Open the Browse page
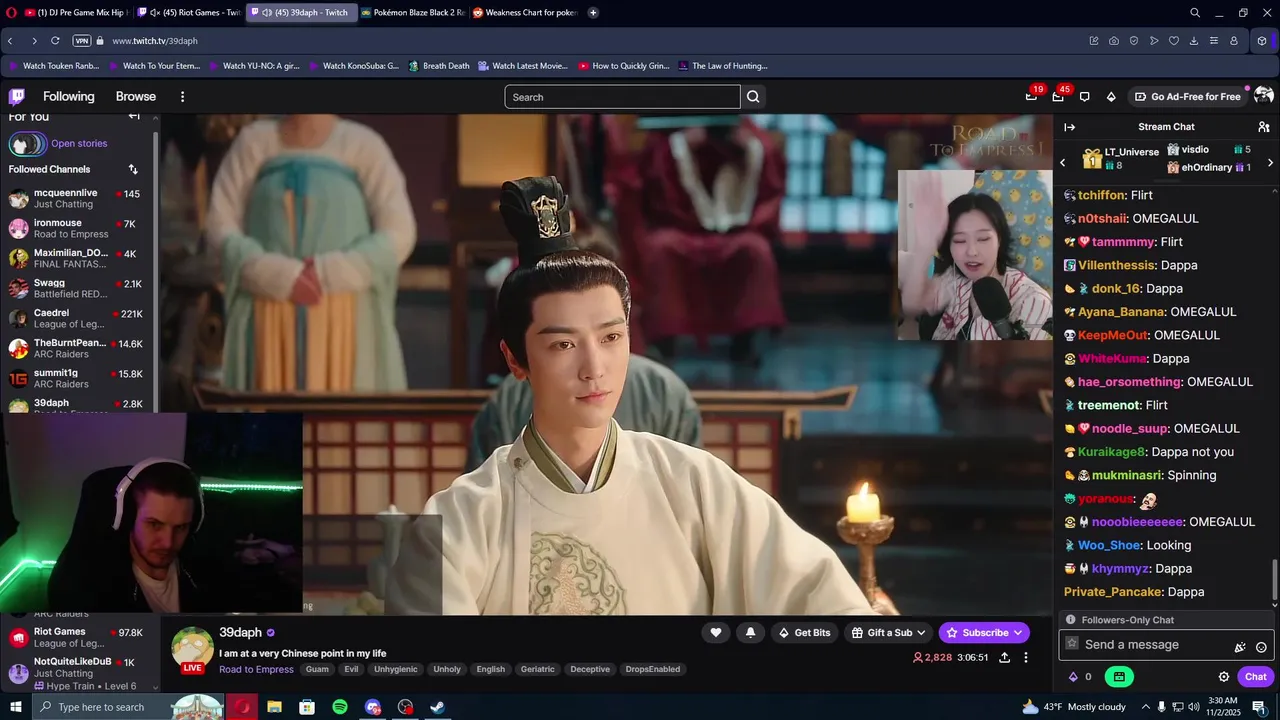 point(136,97)
